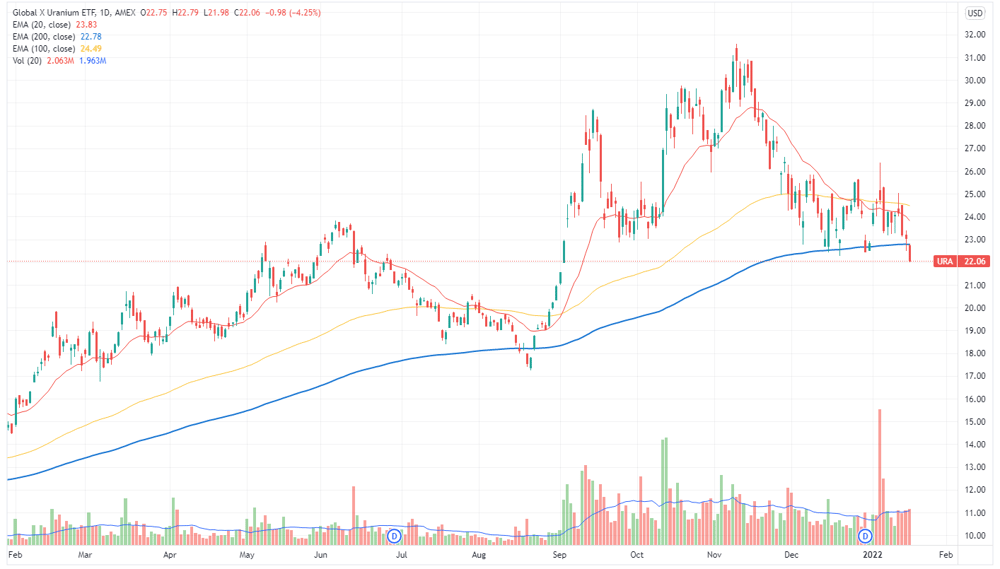The image size is (1000, 569).
Task: Click the Mar label on time axis
Action: [85, 555]
